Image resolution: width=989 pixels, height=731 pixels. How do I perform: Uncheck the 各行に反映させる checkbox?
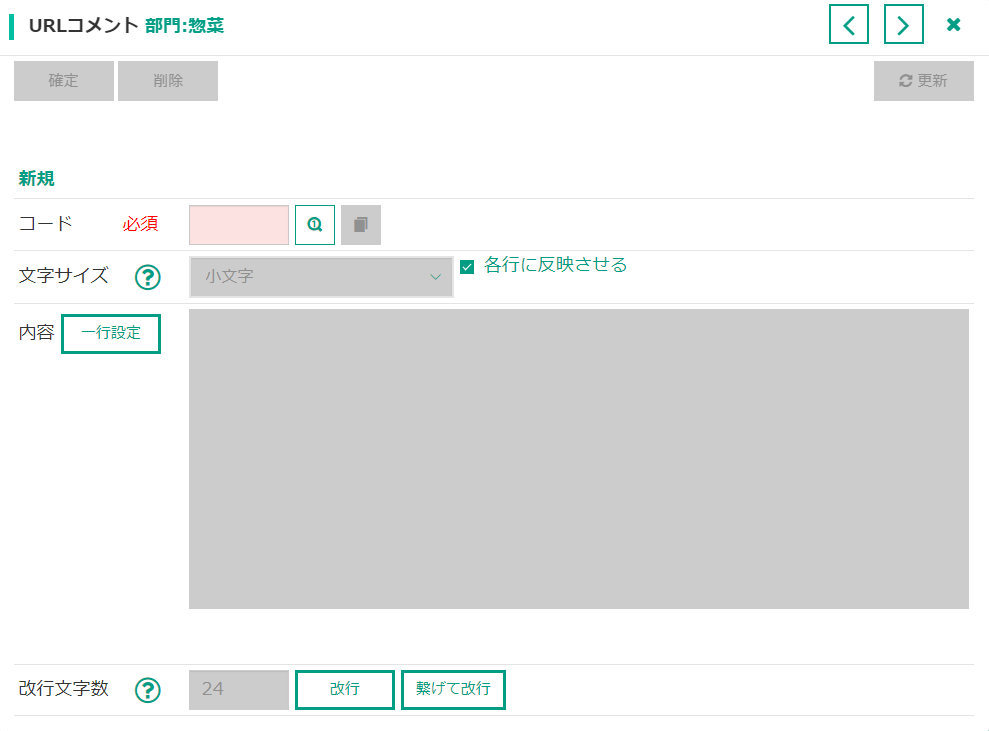click(x=467, y=267)
